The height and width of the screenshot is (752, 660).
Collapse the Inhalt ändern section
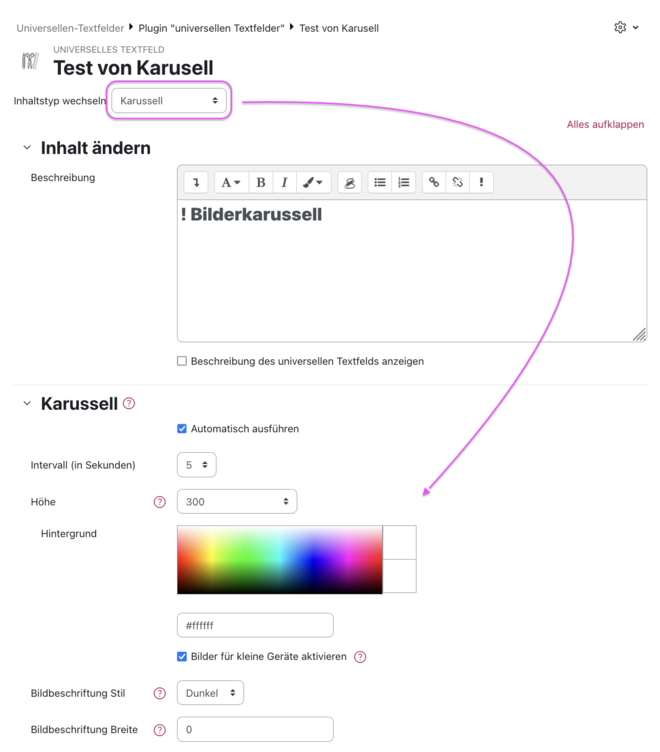point(27,148)
